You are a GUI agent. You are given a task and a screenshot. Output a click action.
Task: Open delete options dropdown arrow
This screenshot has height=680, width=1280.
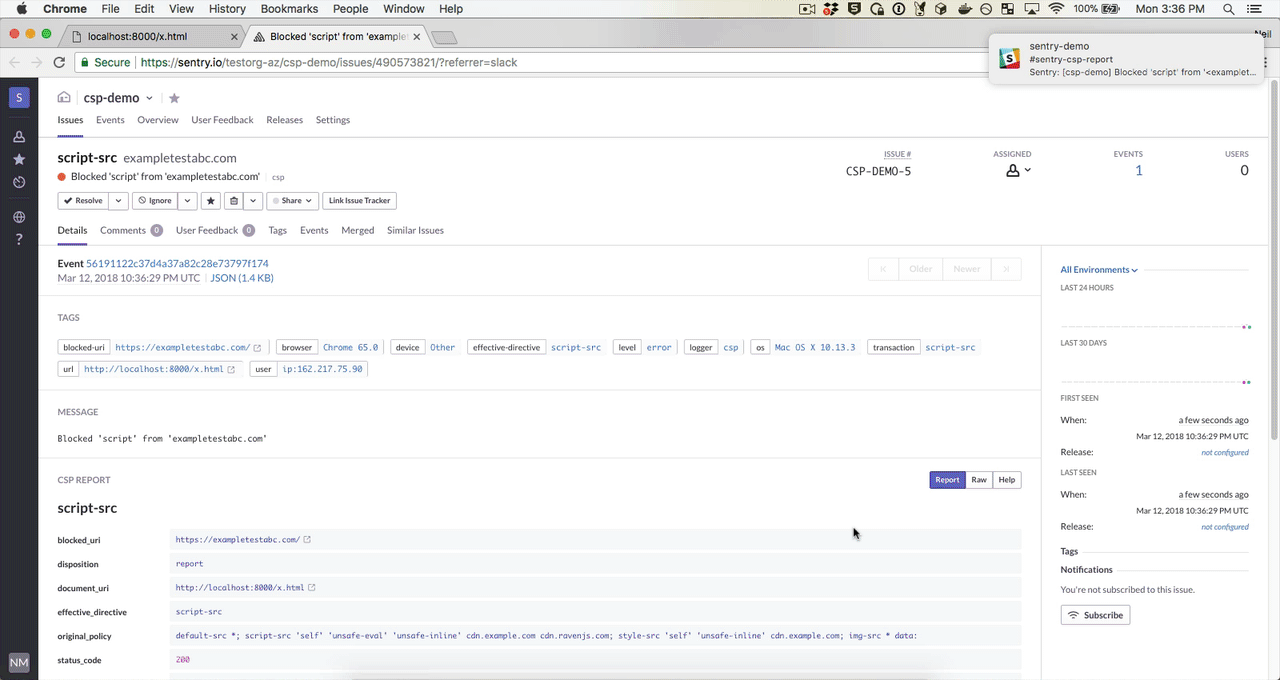click(253, 201)
